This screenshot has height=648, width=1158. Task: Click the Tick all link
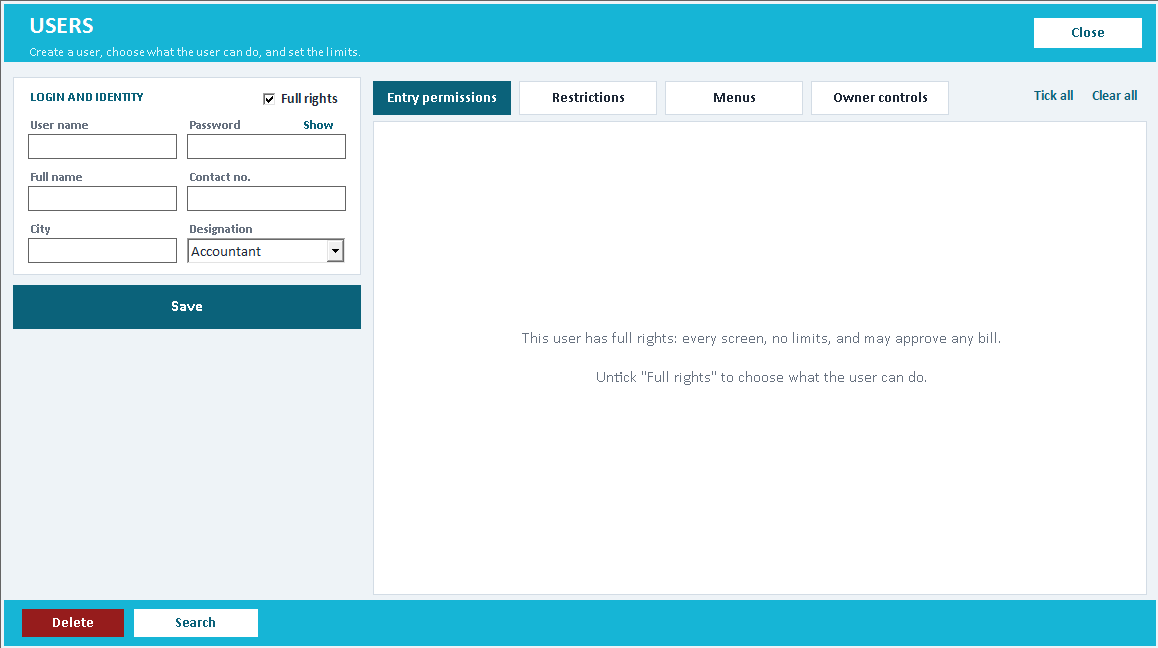[x=1053, y=95]
